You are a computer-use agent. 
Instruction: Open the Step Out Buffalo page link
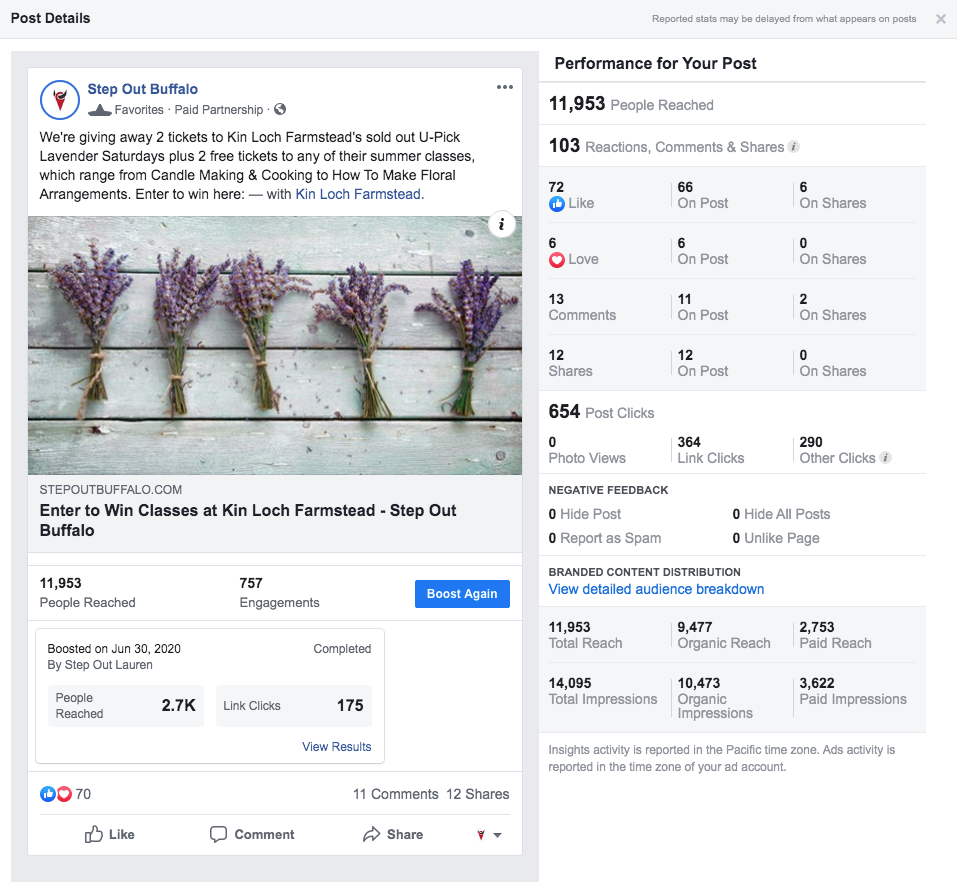pyautogui.click(x=143, y=89)
